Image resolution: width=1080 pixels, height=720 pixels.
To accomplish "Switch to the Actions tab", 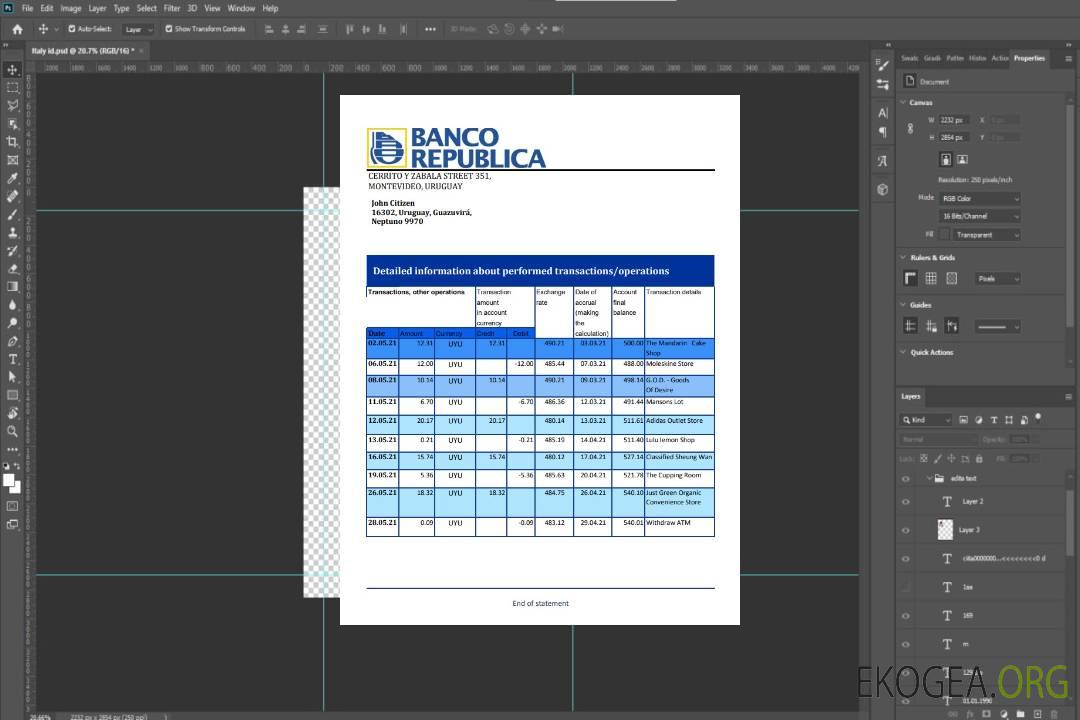I will [999, 59].
